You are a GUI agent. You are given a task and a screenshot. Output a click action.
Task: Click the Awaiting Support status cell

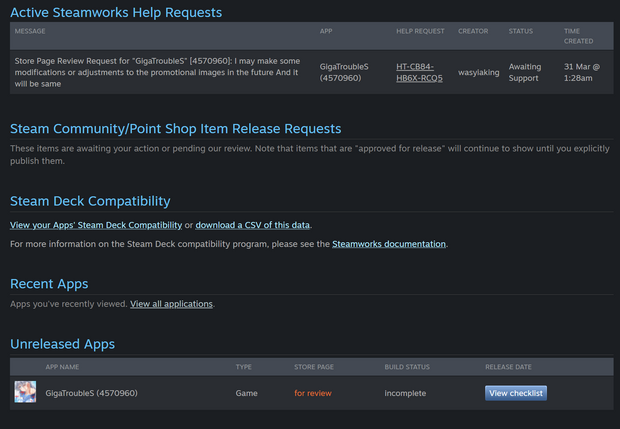(525, 71)
